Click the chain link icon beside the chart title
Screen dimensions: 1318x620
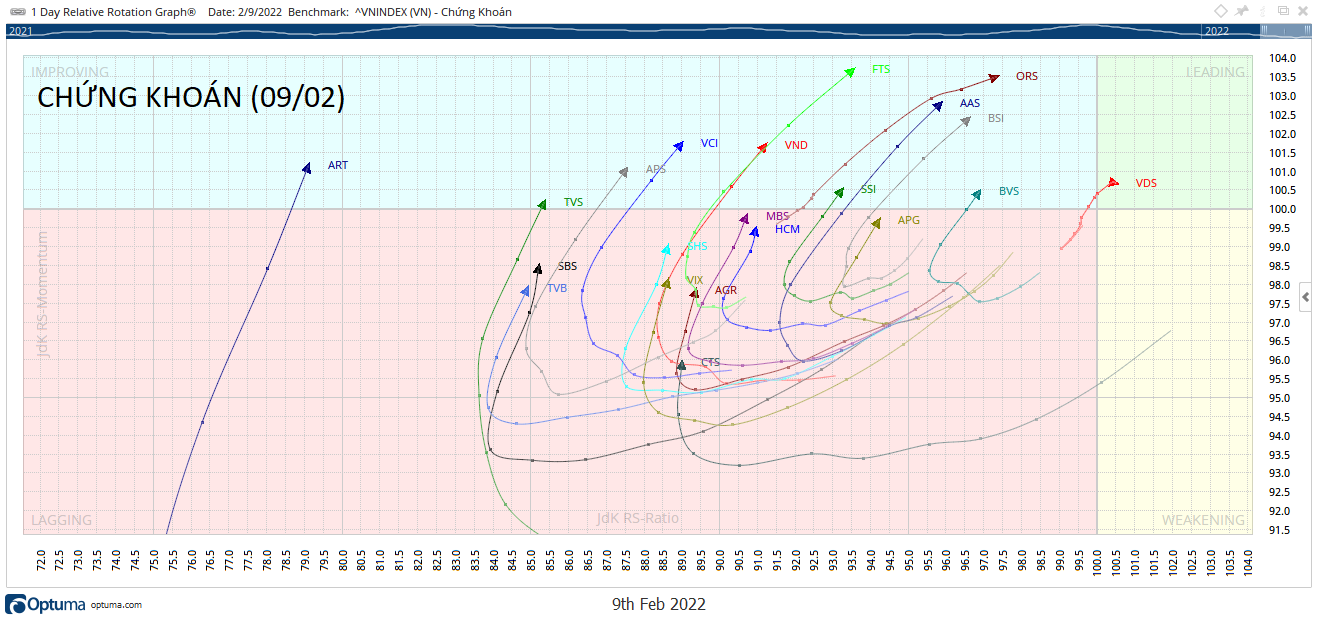point(17,12)
